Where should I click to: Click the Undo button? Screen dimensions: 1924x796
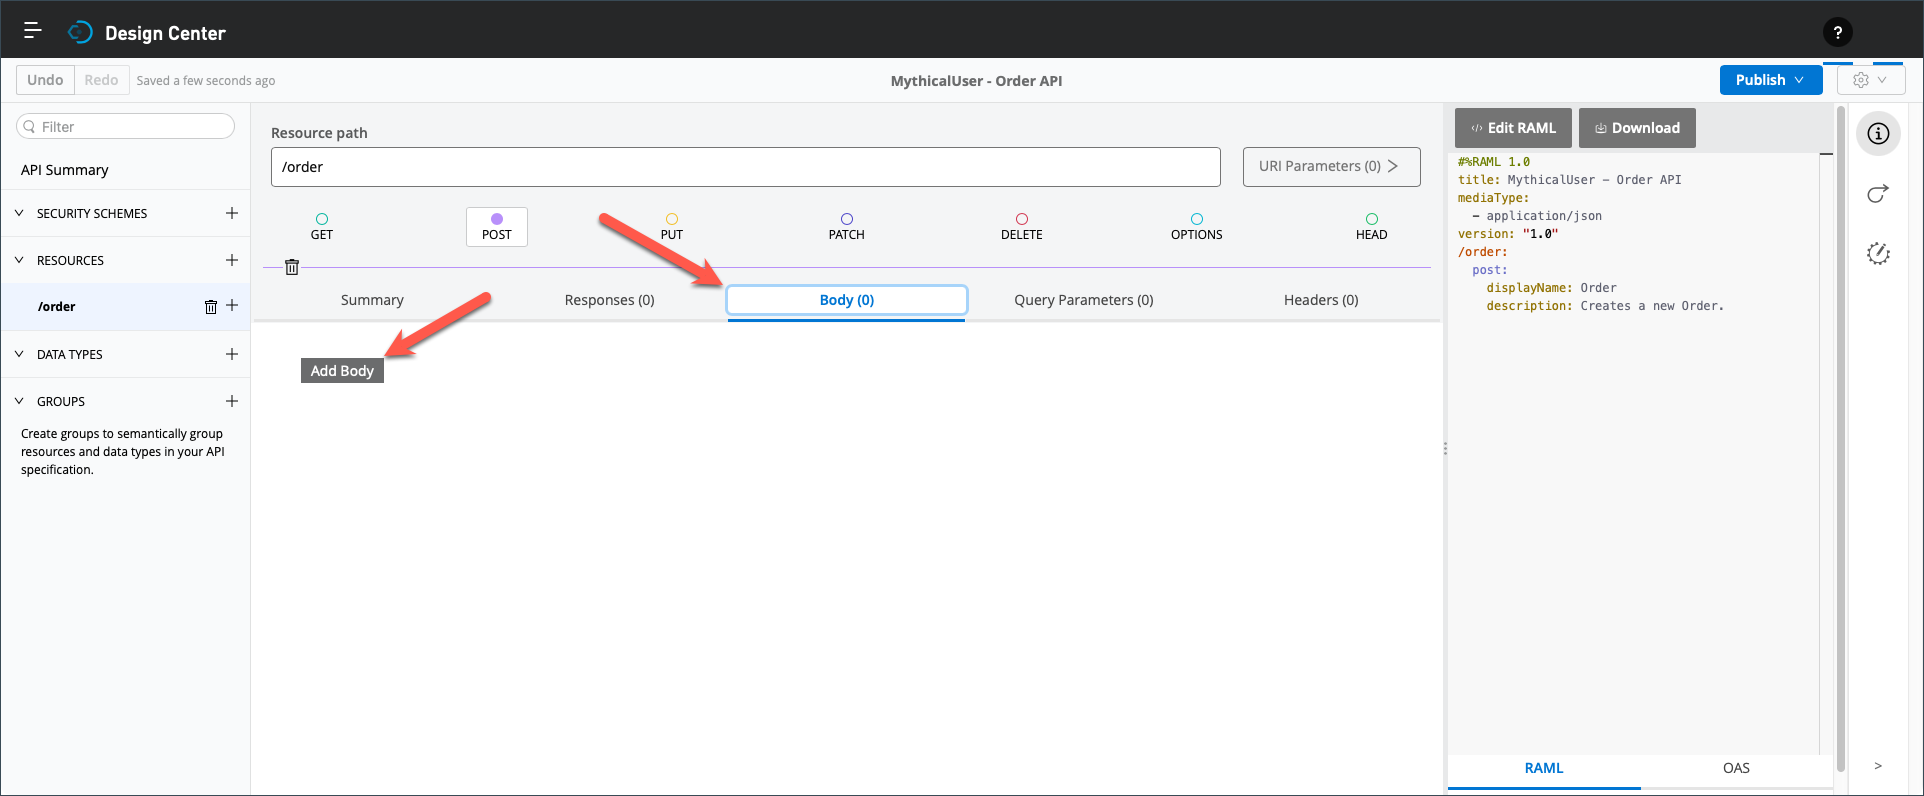click(45, 80)
